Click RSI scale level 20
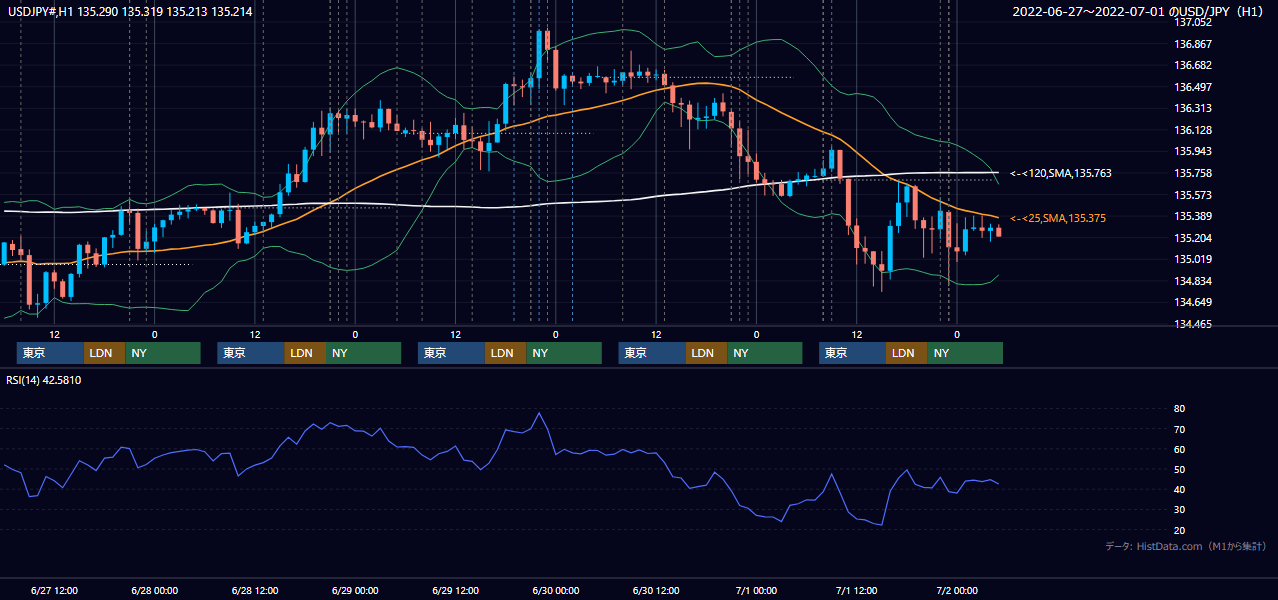The width and height of the screenshot is (1278, 600). coord(1179,530)
